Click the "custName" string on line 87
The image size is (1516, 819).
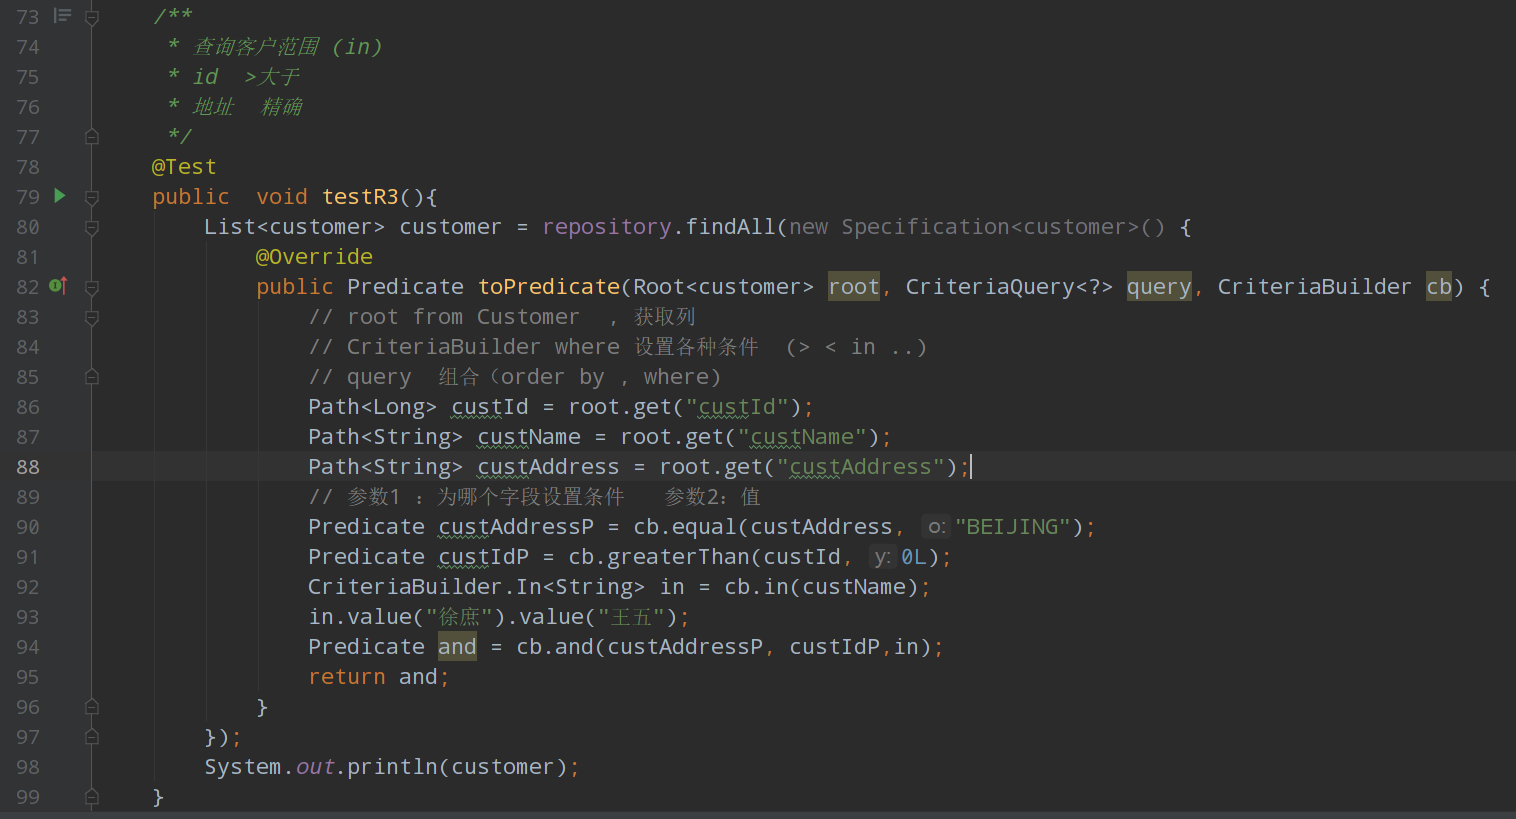(802, 437)
